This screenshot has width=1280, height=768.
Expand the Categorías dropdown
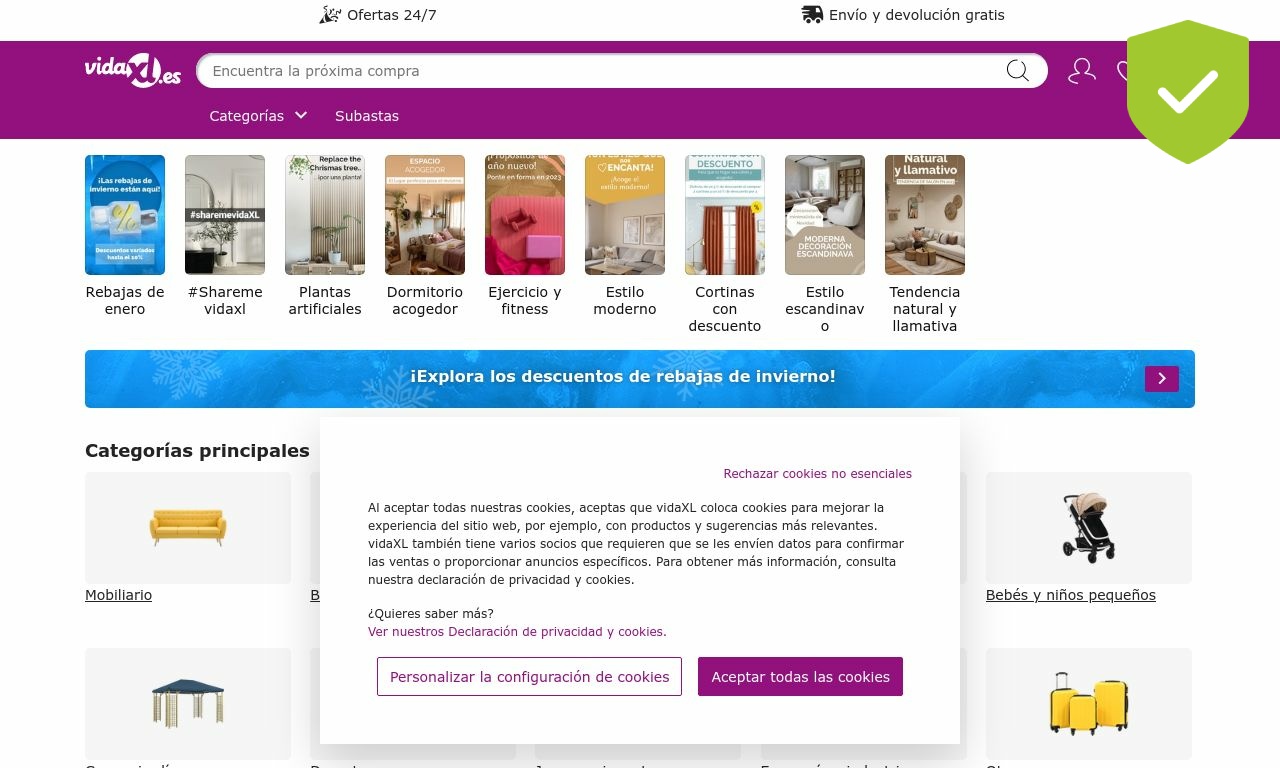258,116
